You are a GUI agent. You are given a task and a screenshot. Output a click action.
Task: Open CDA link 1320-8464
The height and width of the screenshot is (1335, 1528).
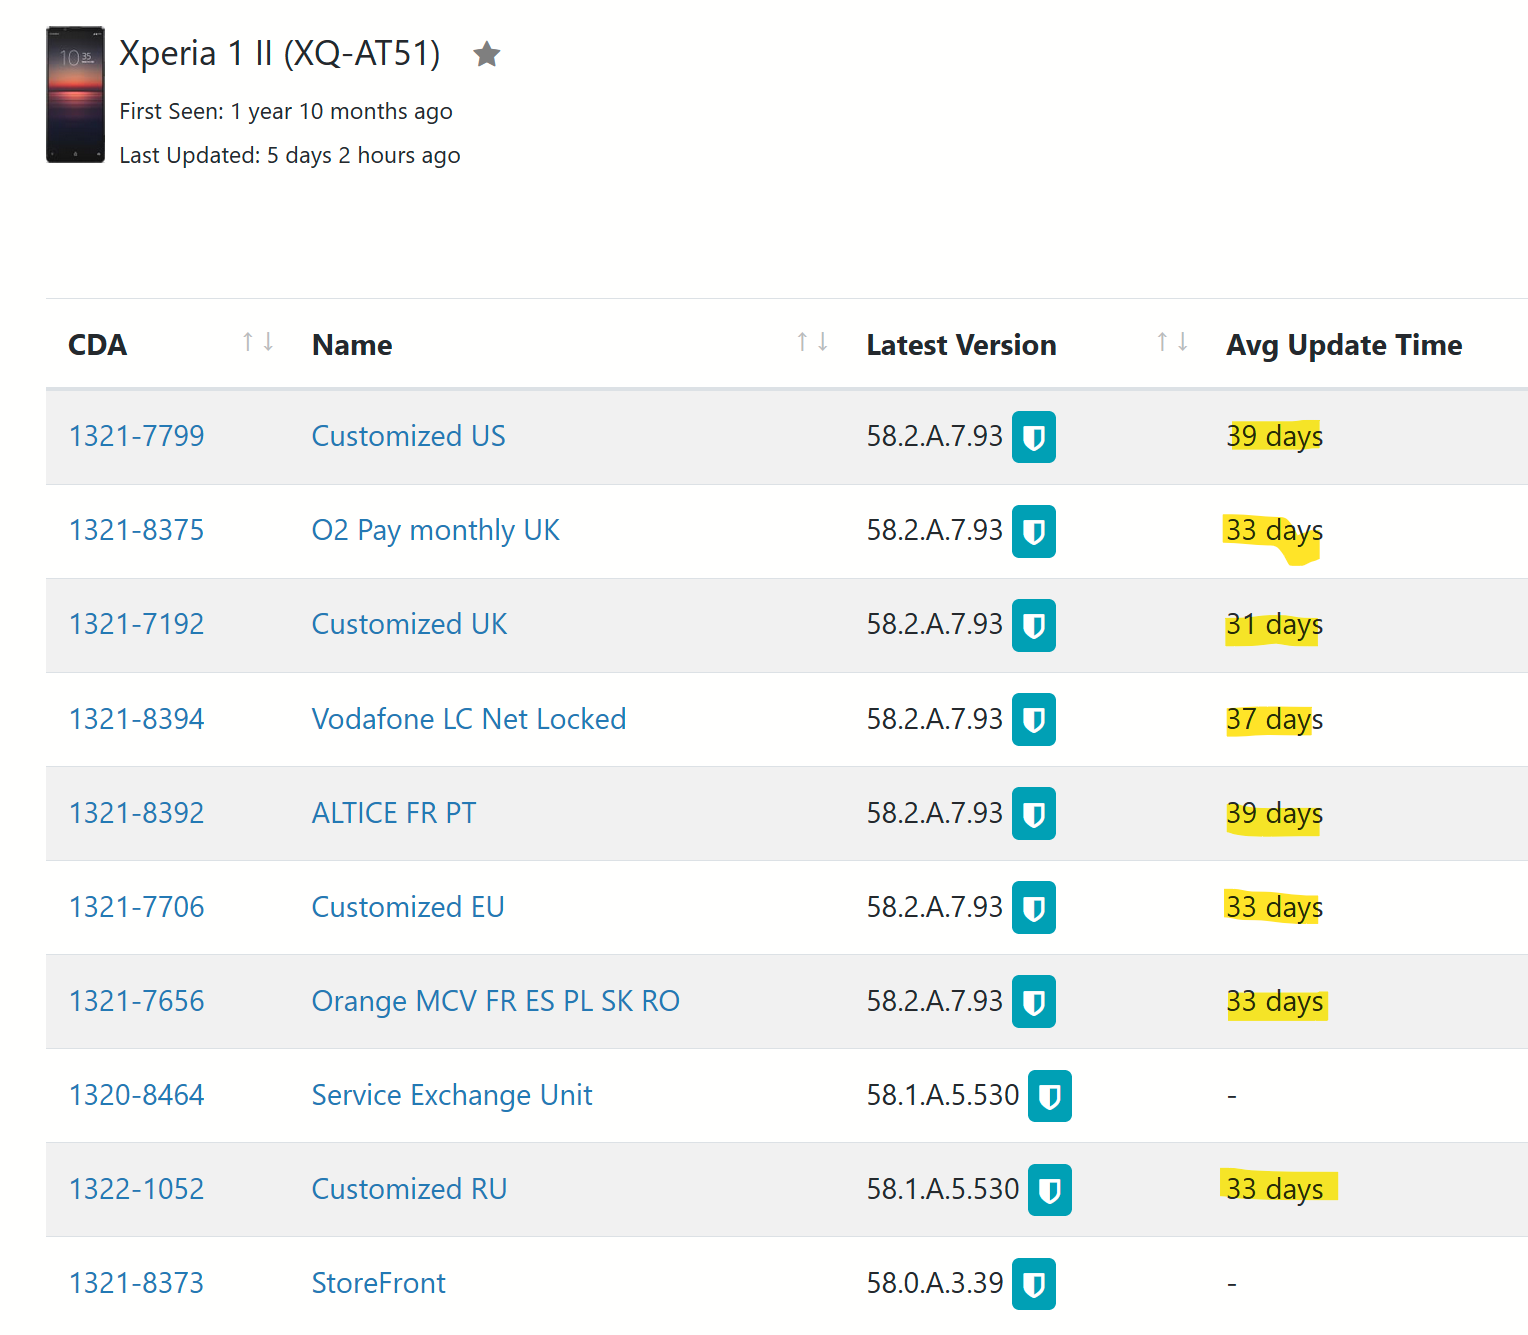pos(136,1095)
